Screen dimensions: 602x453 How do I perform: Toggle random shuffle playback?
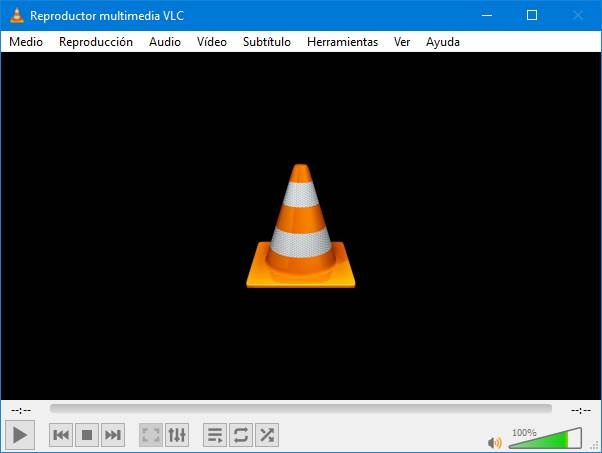[x=267, y=435]
